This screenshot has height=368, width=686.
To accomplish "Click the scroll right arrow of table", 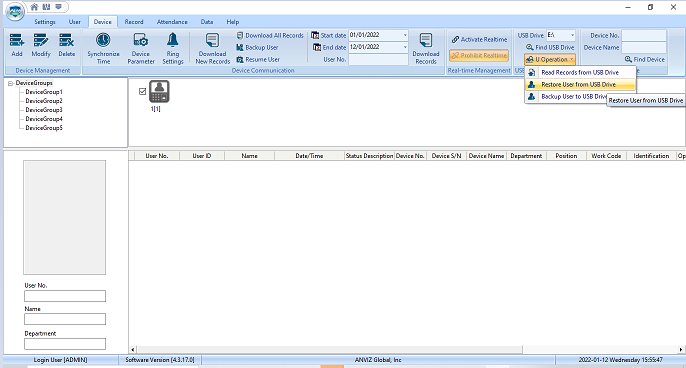I will pos(681,350).
